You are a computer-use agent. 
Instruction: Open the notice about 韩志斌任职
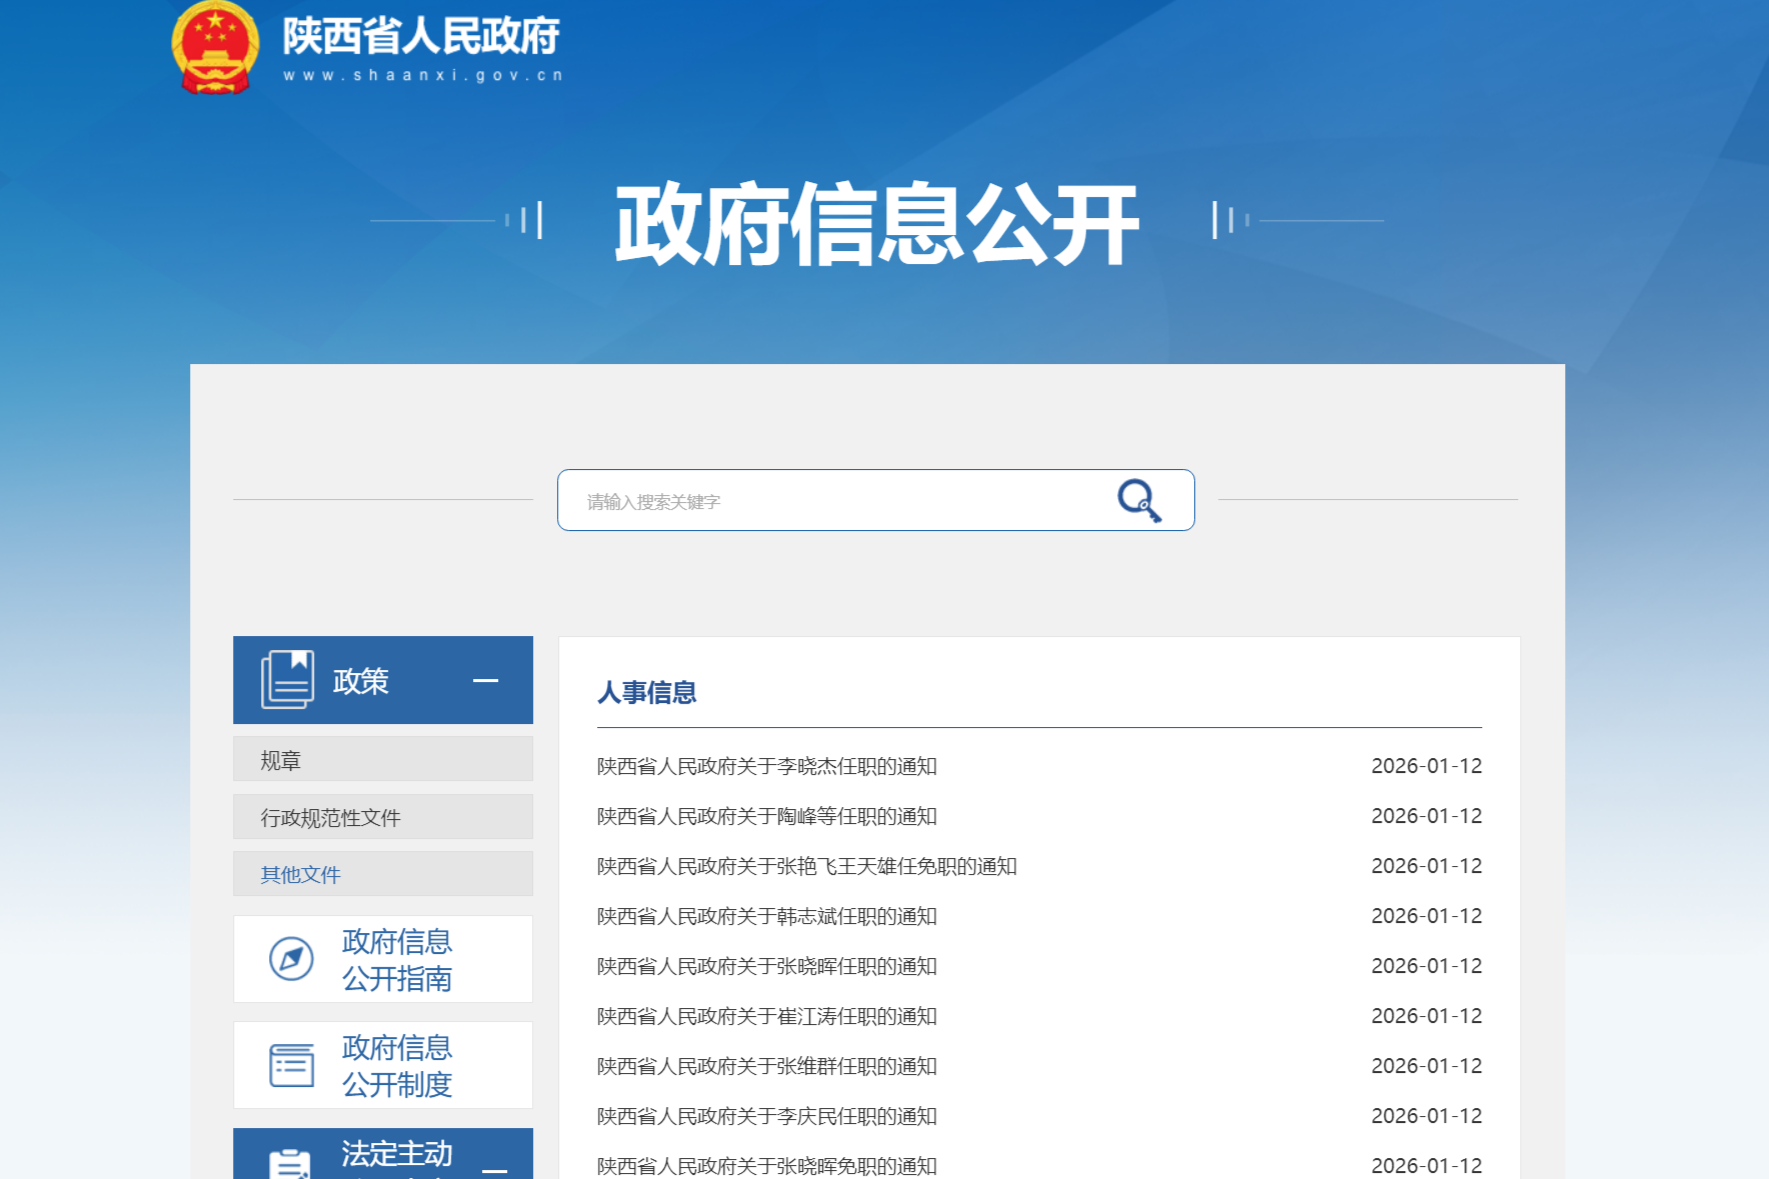767,916
